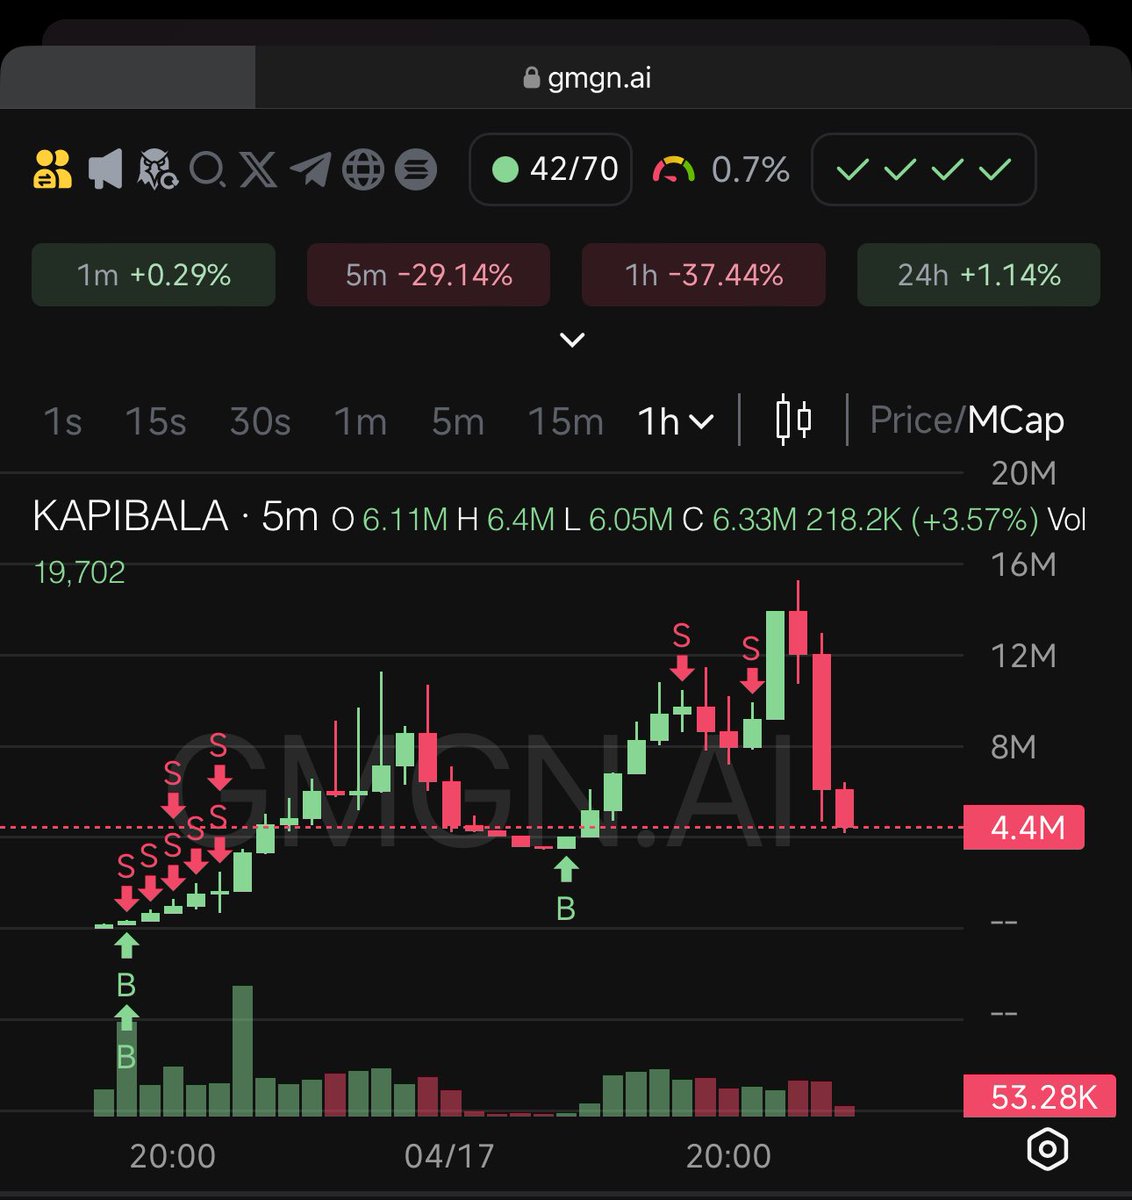The width and height of the screenshot is (1132, 1200).
Task: Open the owl dev-check icon
Action: [x=157, y=169]
